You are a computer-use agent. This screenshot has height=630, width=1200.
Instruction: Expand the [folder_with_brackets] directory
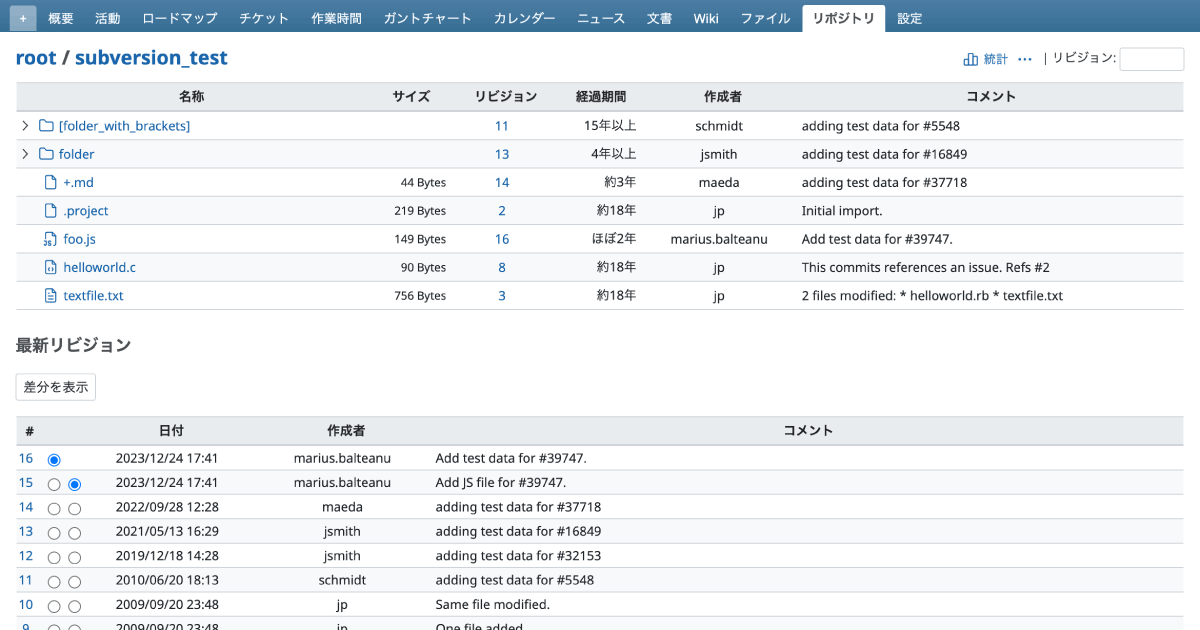pos(25,126)
